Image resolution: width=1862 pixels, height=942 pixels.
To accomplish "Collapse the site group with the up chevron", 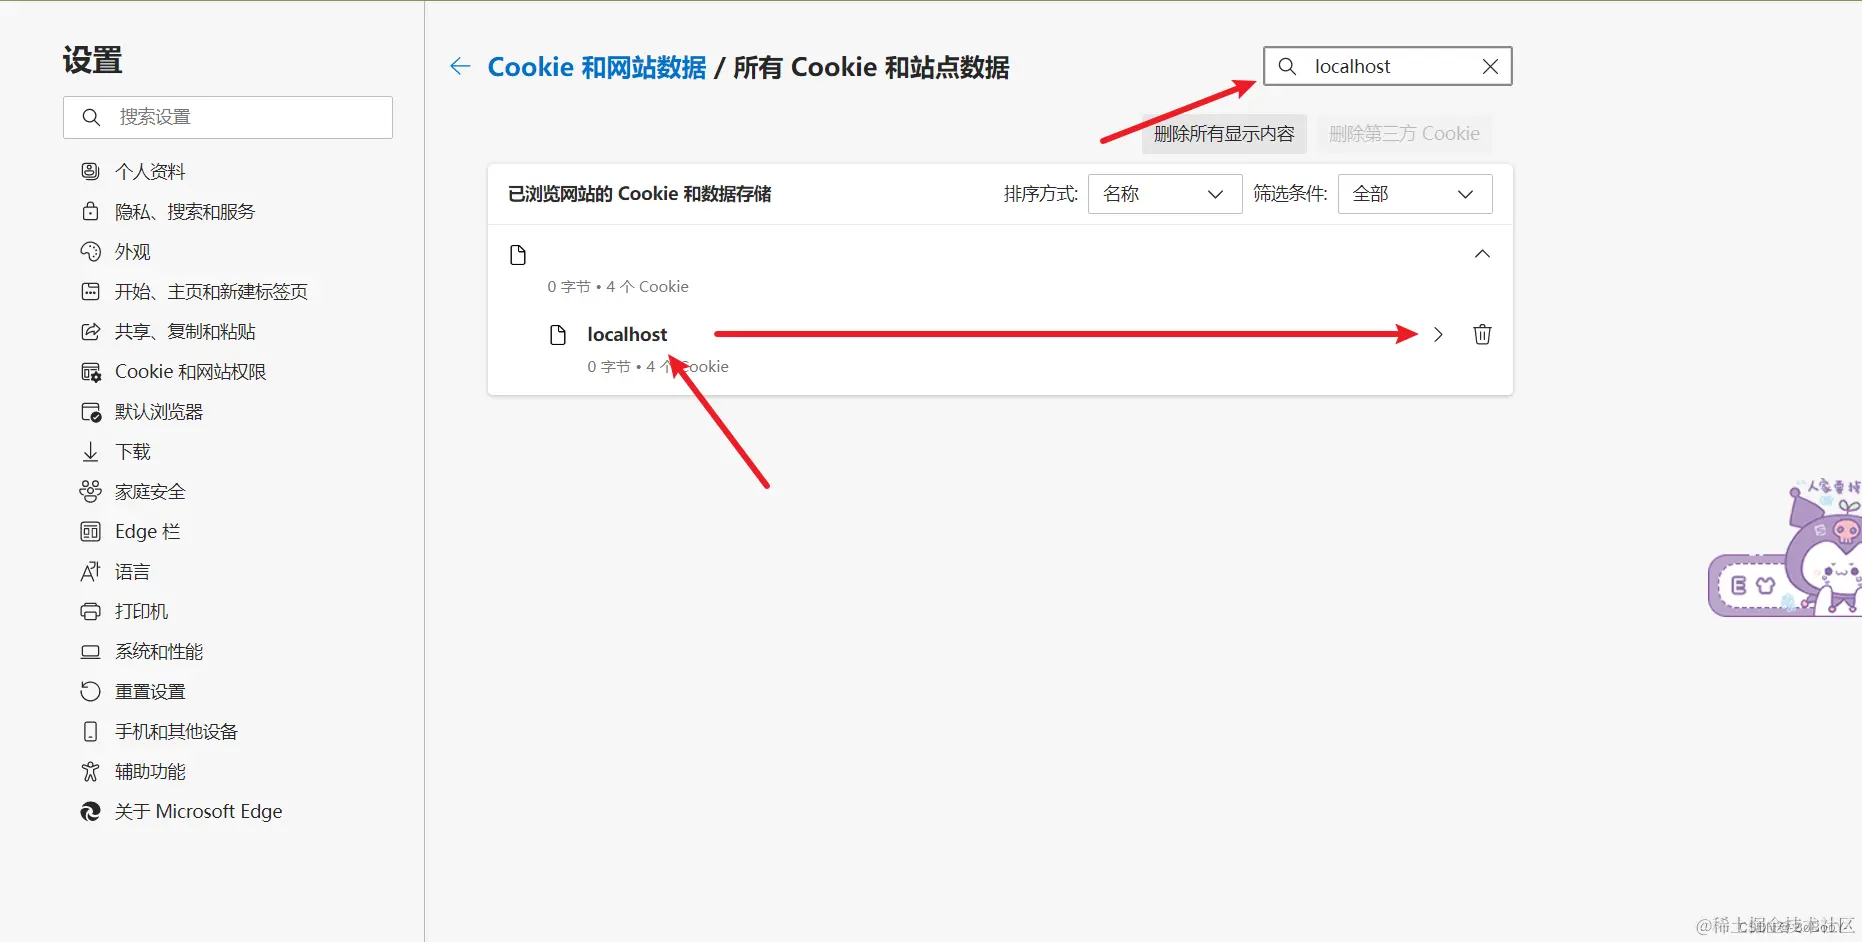I will 1482,254.
